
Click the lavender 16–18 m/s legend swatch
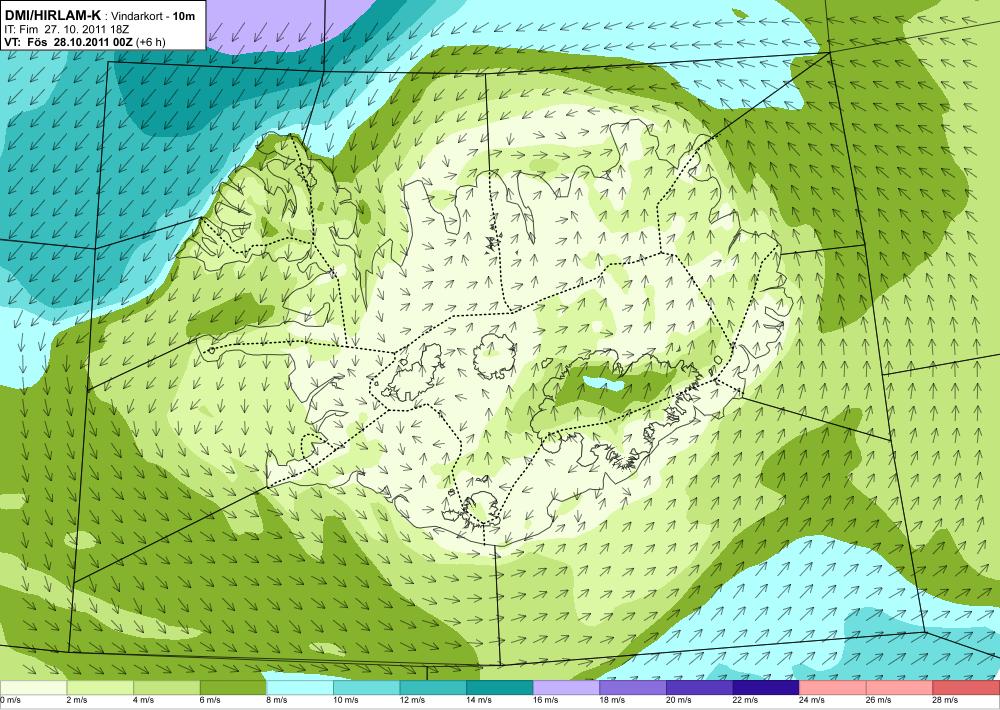point(566,688)
